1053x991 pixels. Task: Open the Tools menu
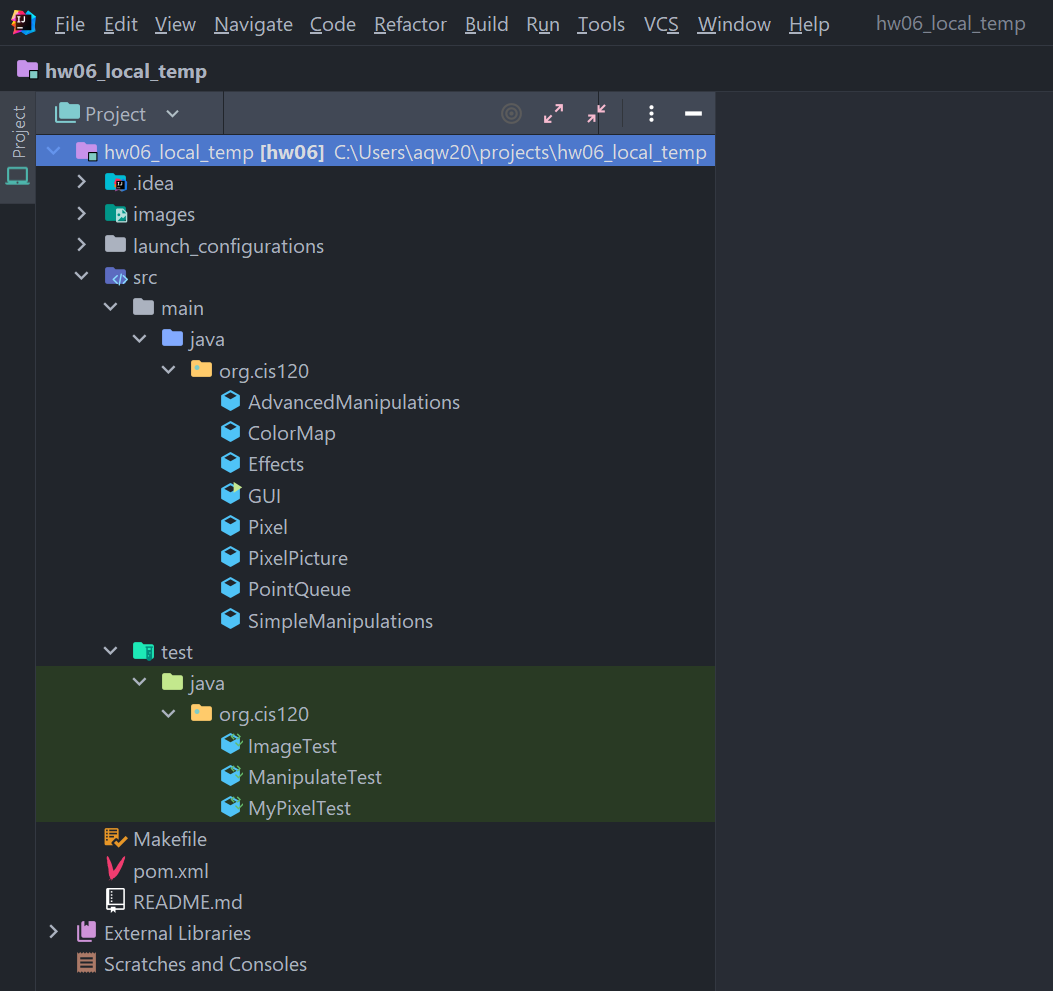(x=601, y=24)
